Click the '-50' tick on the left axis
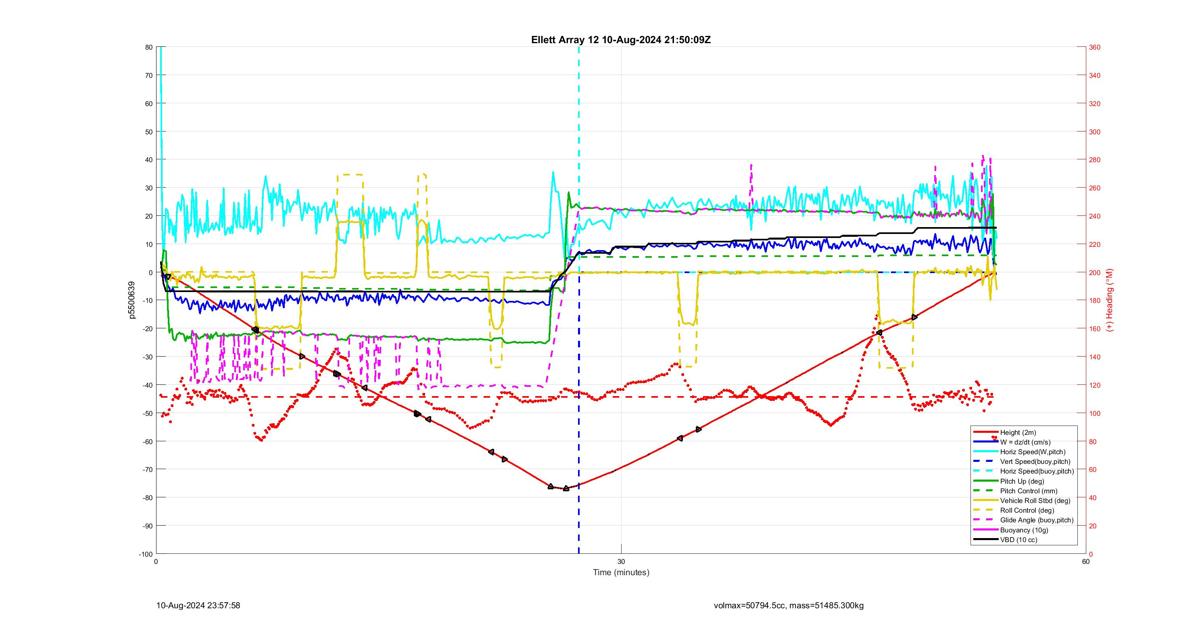This screenshot has height=622, width=1200. (x=146, y=413)
